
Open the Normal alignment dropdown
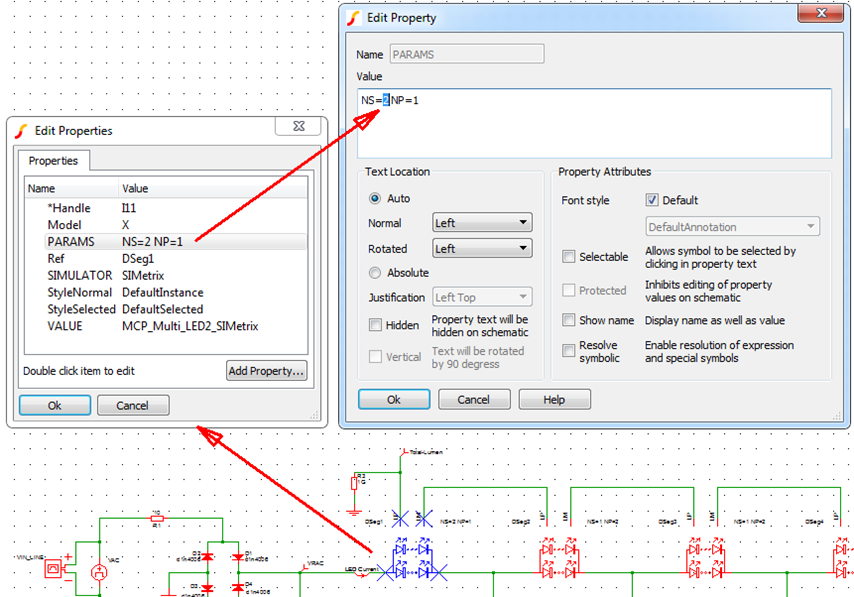pyautogui.click(x=482, y=223)
